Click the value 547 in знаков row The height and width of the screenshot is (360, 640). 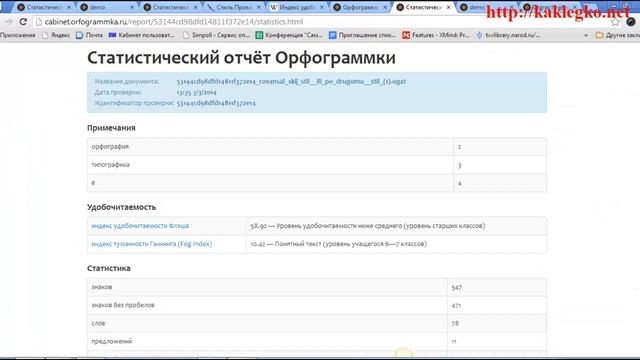coord(457,288)
